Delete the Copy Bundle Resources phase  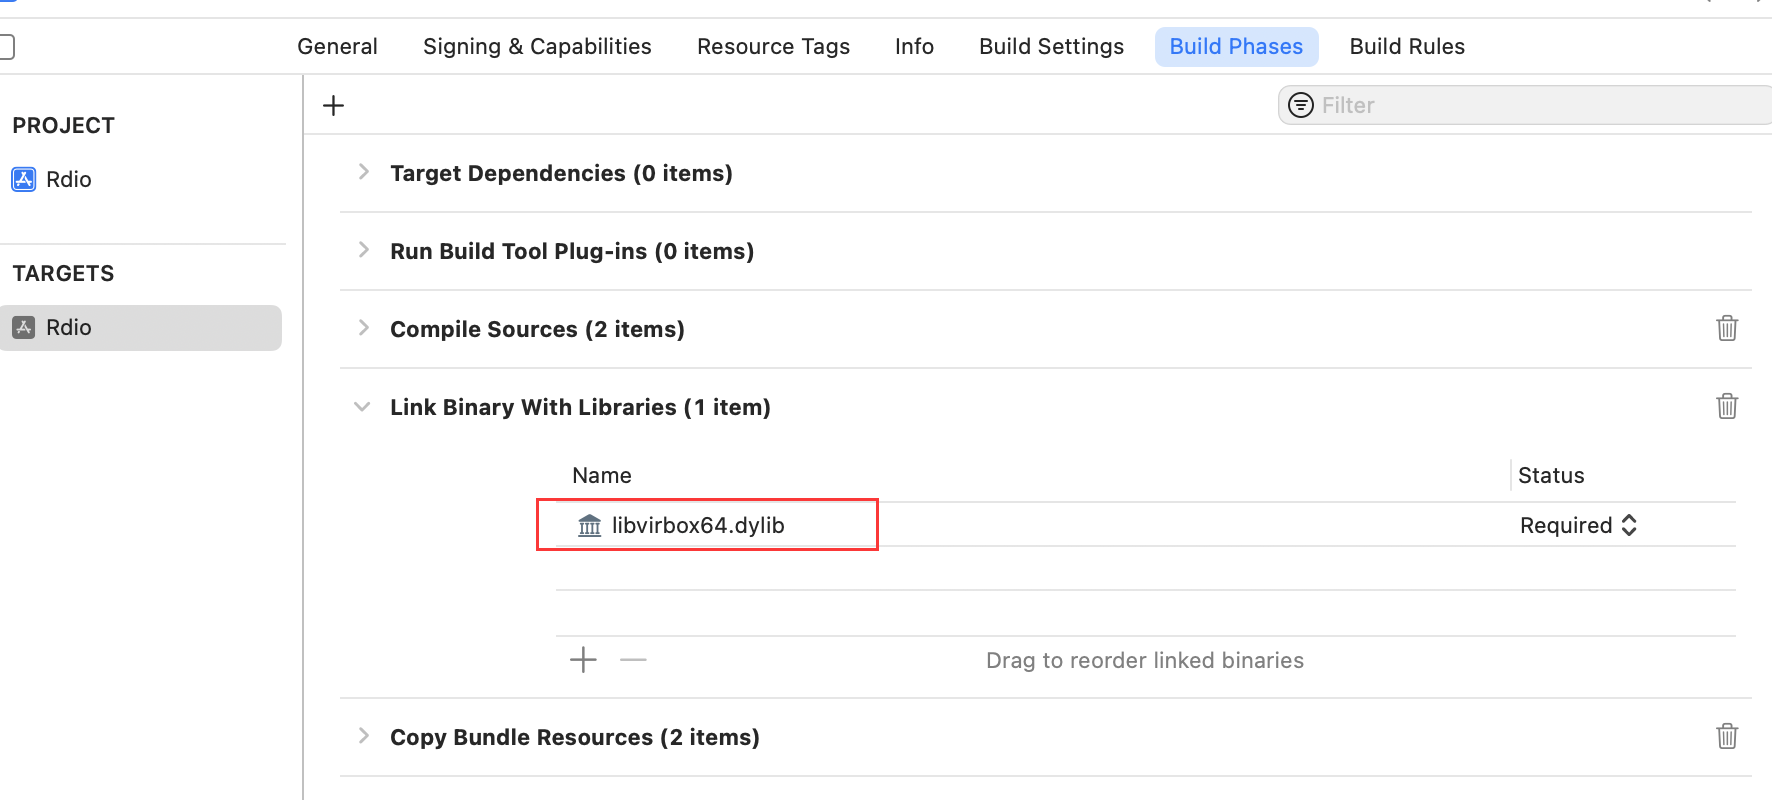point(1727,736)
